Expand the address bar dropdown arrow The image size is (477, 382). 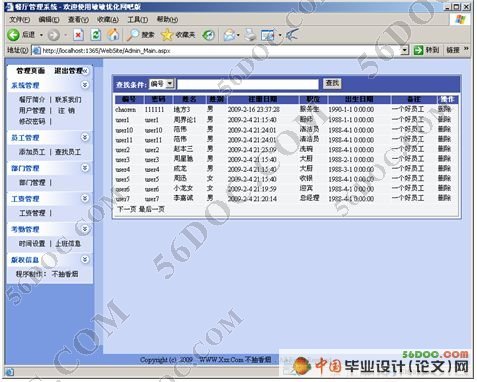[405, 51]
